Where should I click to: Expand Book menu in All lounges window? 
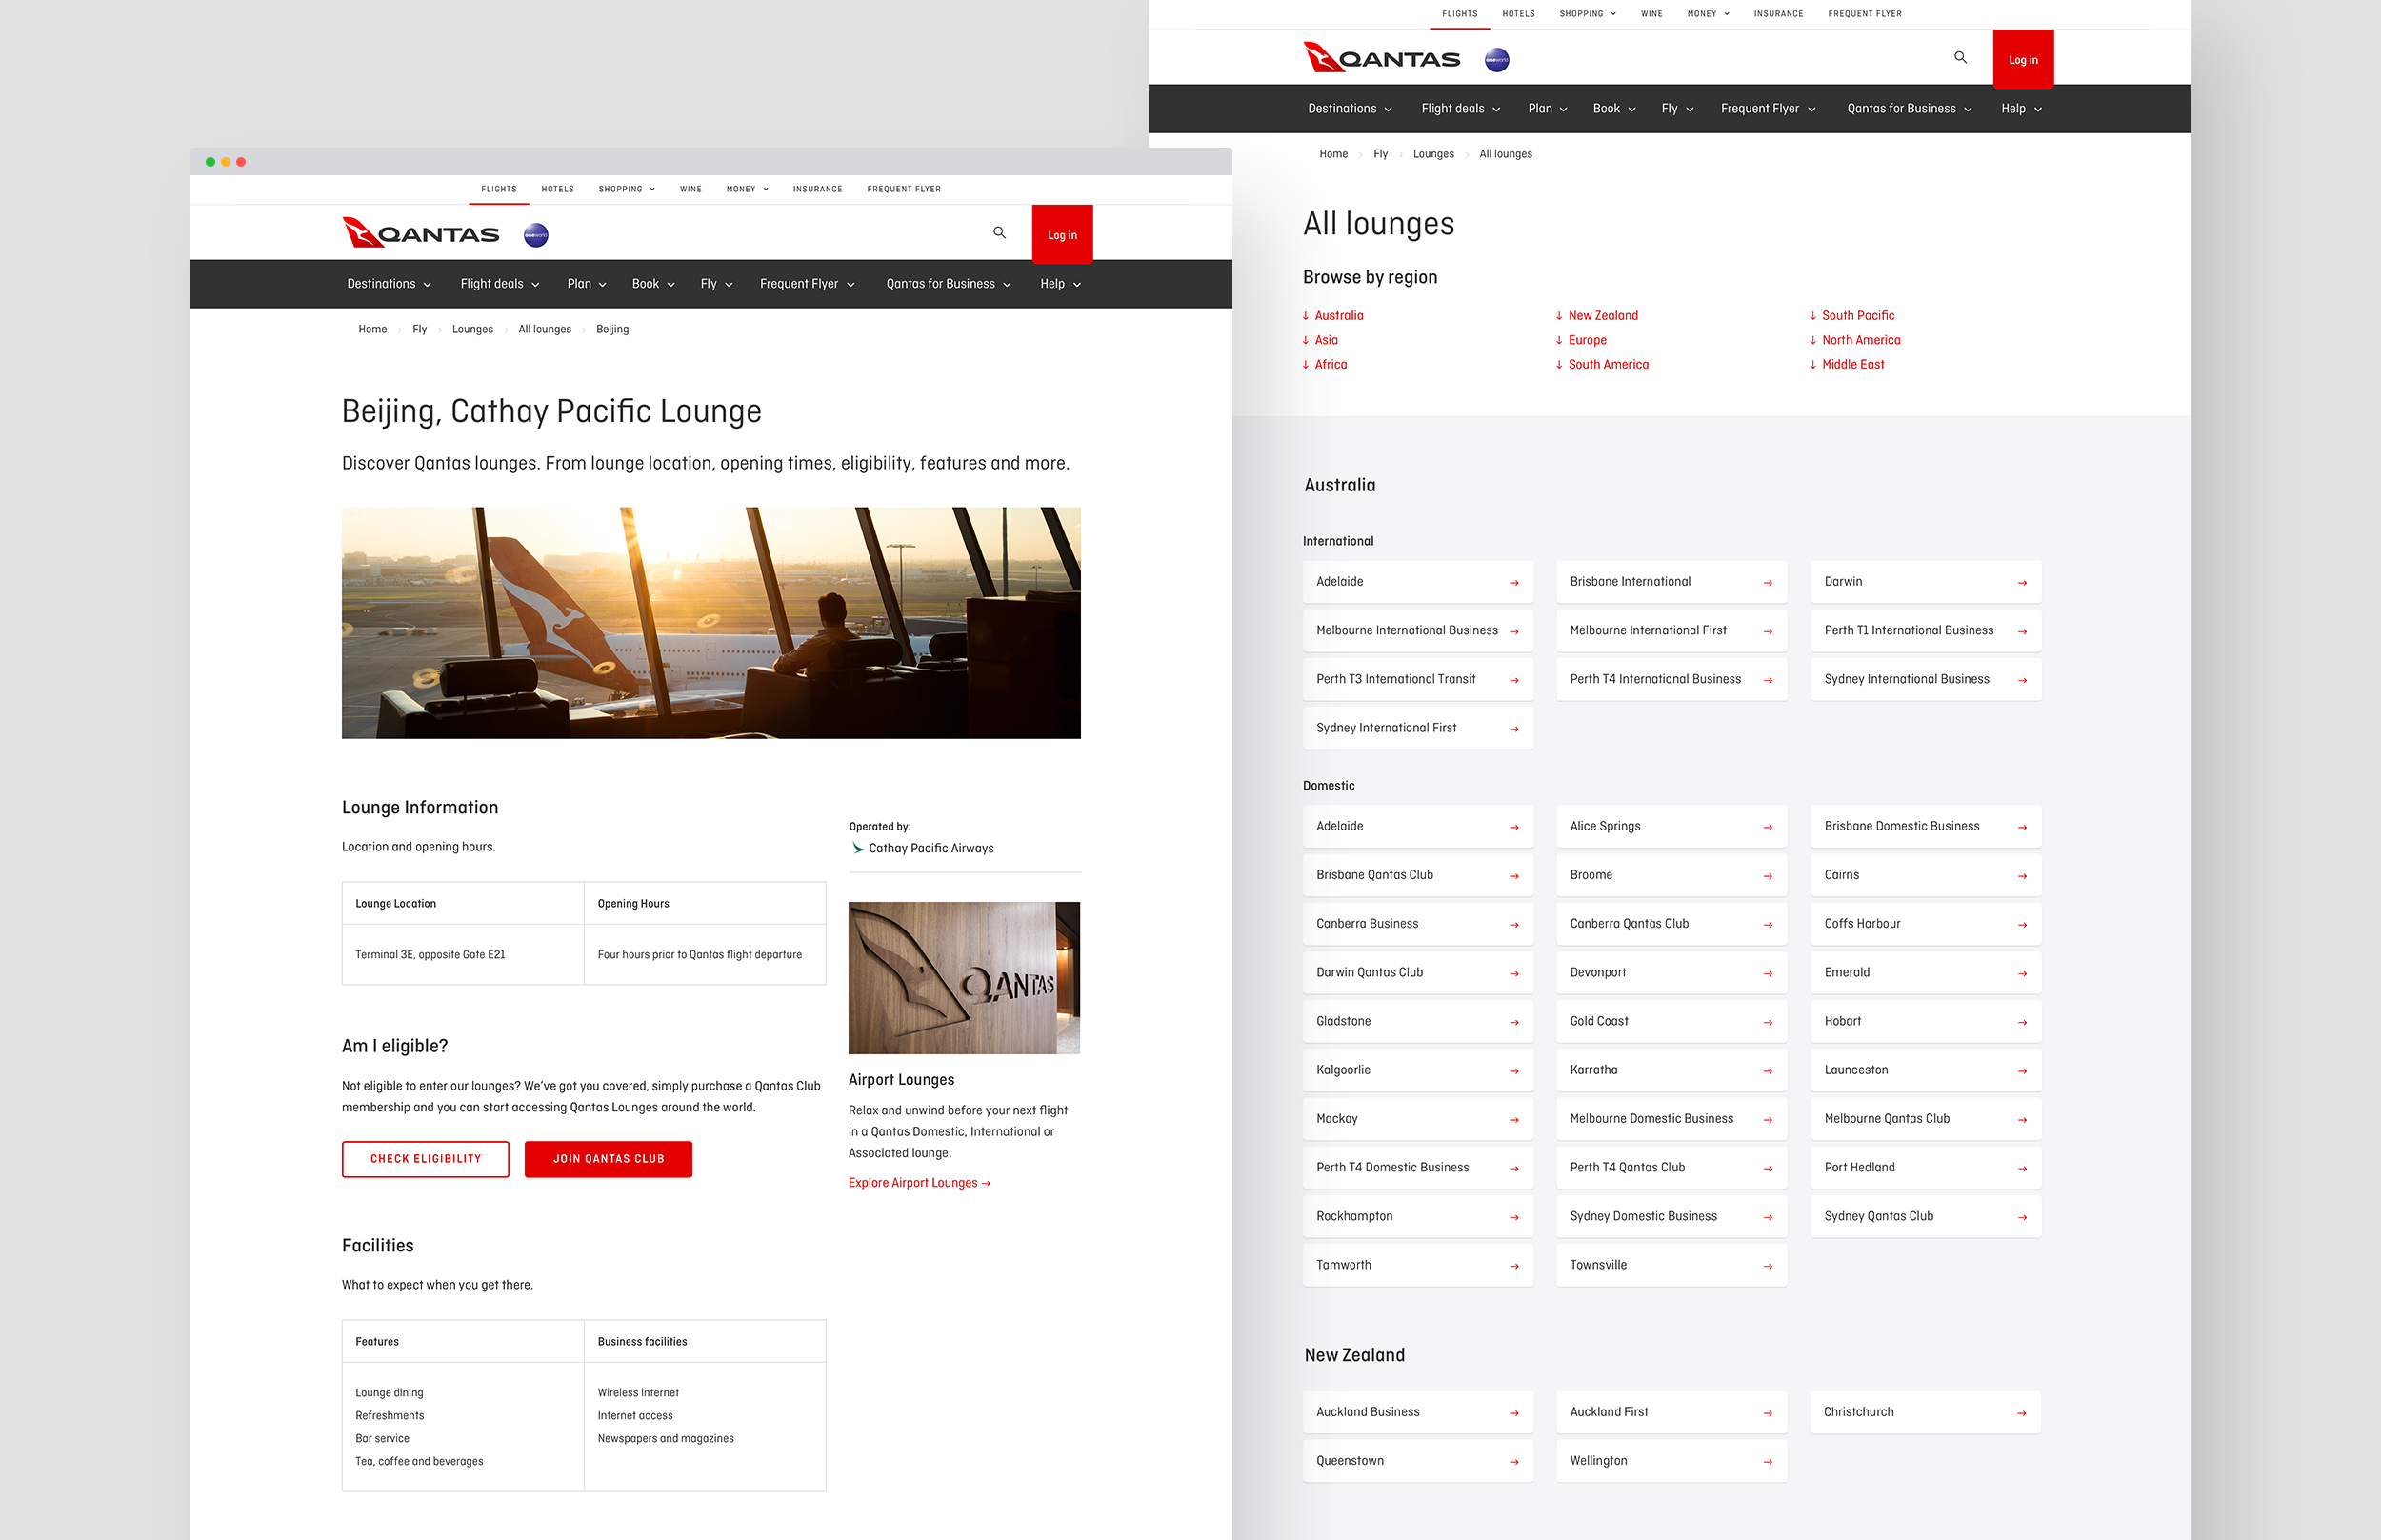[1614, 109]
